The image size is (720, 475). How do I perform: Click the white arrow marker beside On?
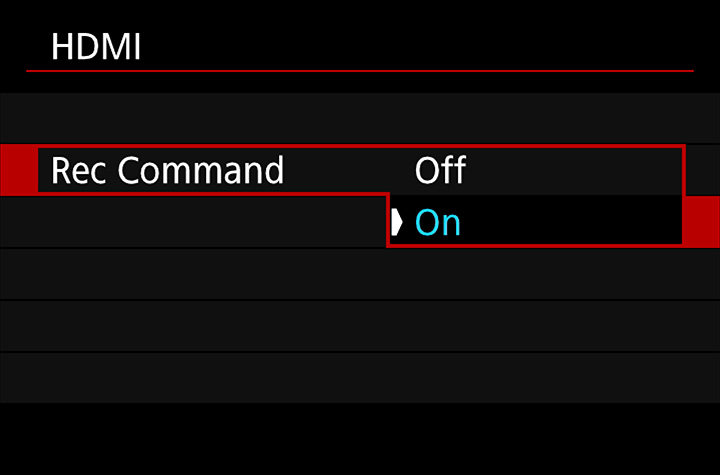(397, 222)
